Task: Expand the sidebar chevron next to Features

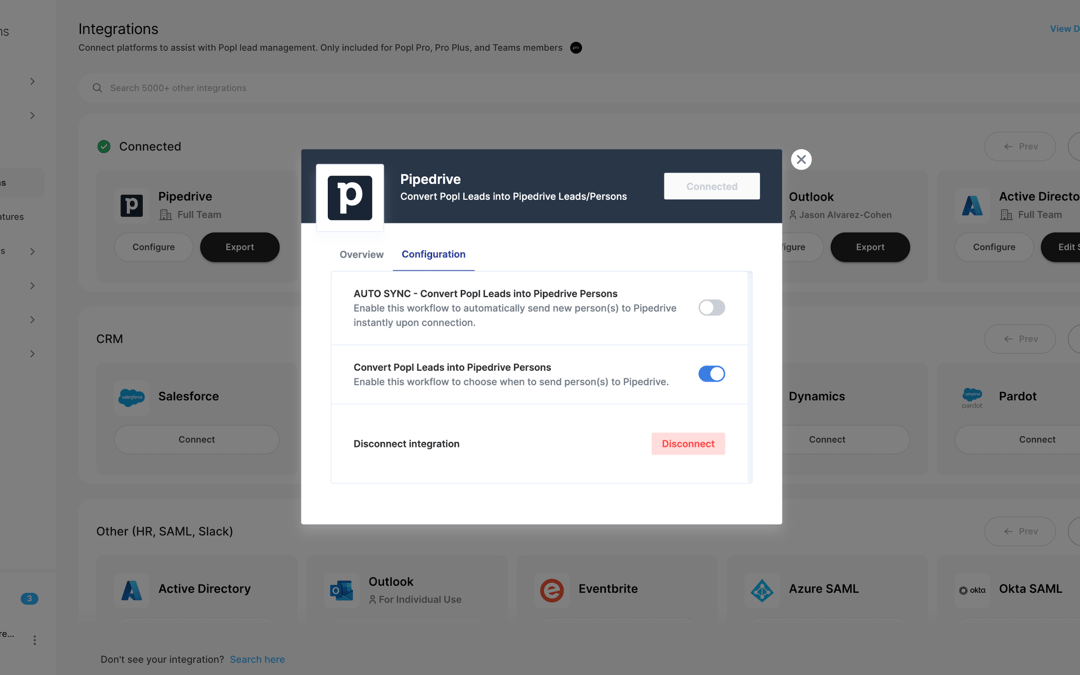Action: 31,251
